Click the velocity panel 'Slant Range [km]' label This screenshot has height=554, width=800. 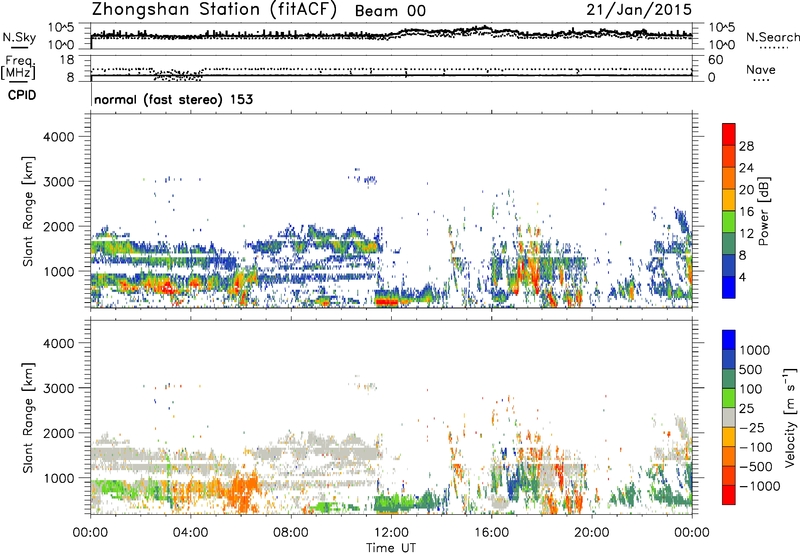(28, 417)
